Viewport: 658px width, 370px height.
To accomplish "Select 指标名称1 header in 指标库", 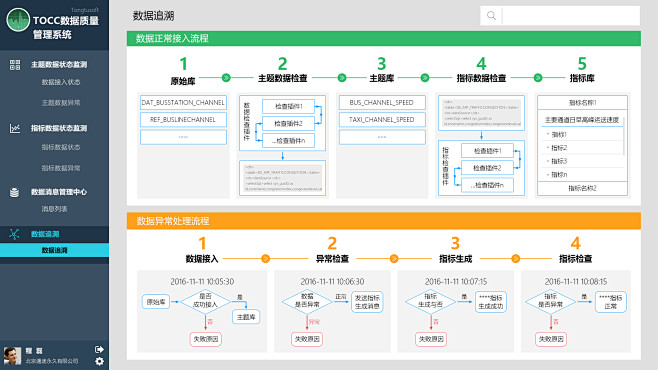I will [582, 103].
